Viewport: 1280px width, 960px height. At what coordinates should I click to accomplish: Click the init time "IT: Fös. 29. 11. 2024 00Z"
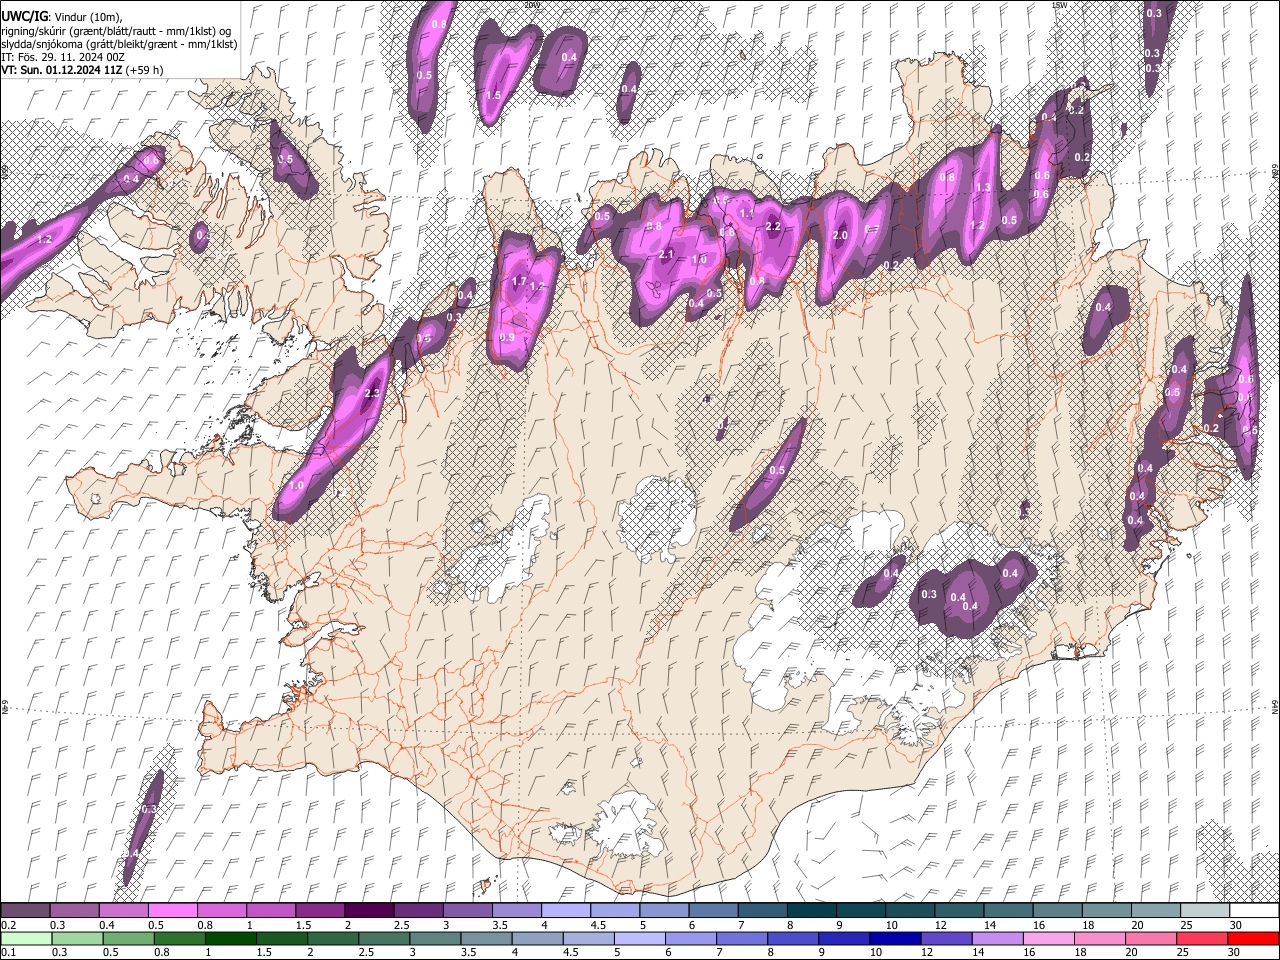click(63, 57)
